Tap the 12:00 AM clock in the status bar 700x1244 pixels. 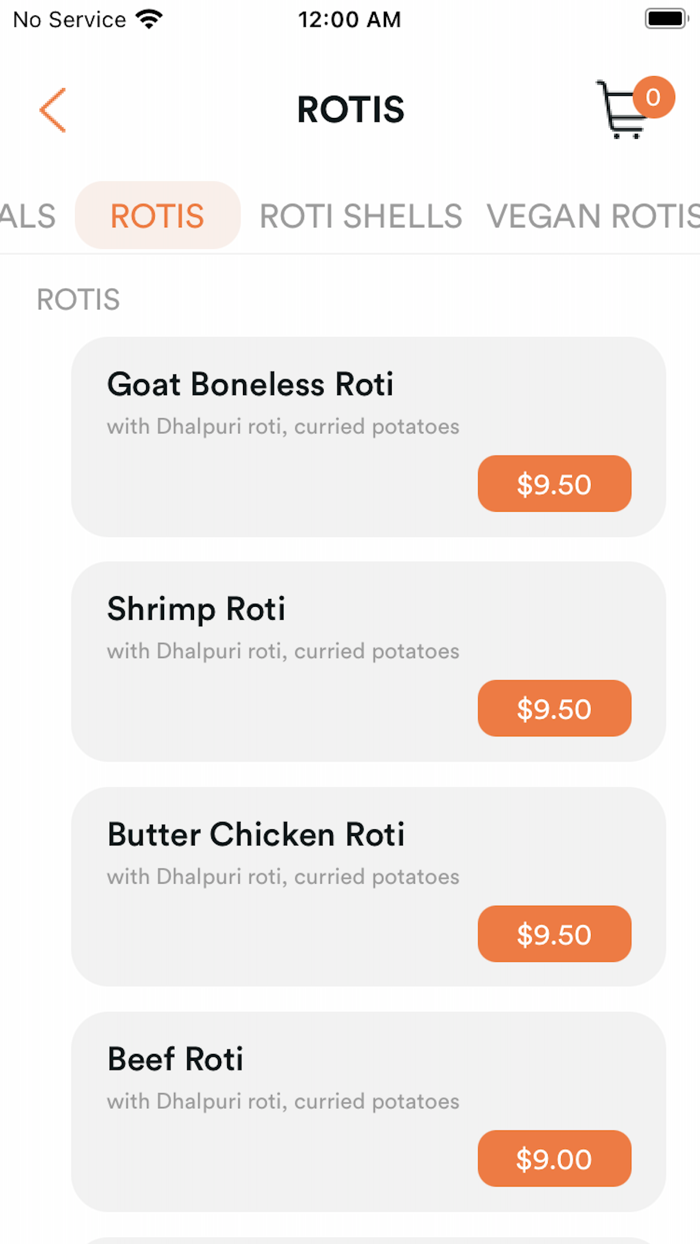click(x=350, y=19)
